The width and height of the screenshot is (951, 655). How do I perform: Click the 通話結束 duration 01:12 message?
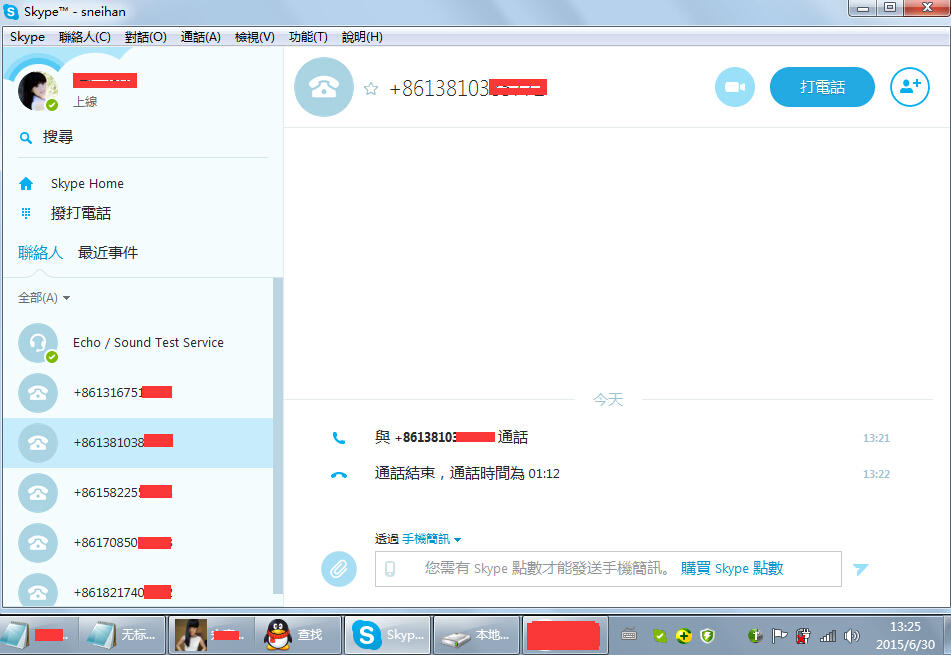(x=467, y=474)
